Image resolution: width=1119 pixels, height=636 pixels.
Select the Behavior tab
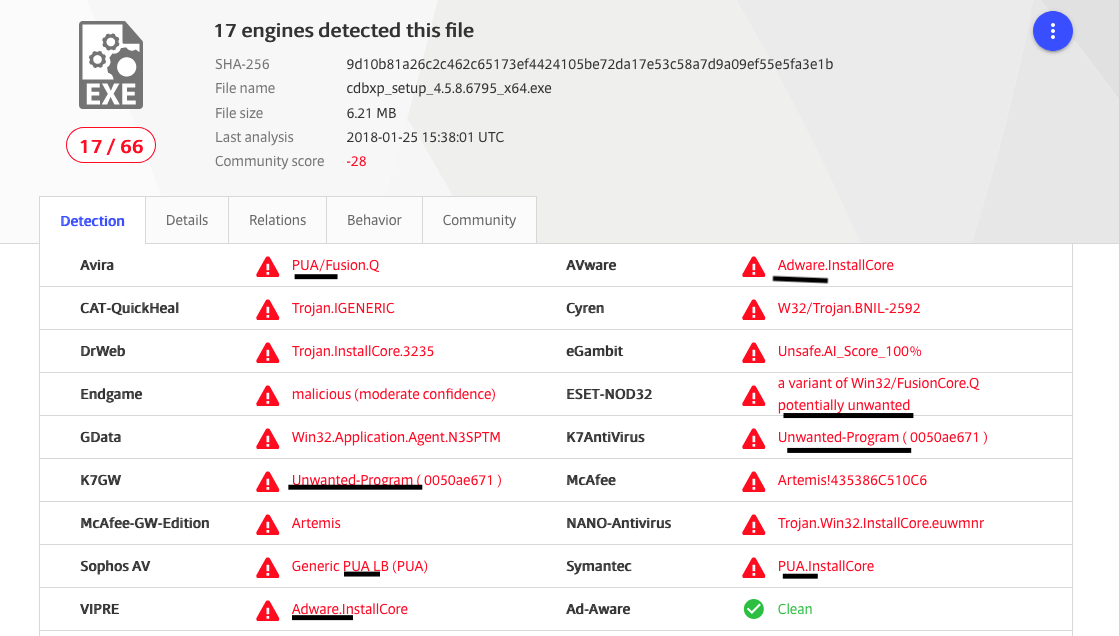(x=374, y=220)
